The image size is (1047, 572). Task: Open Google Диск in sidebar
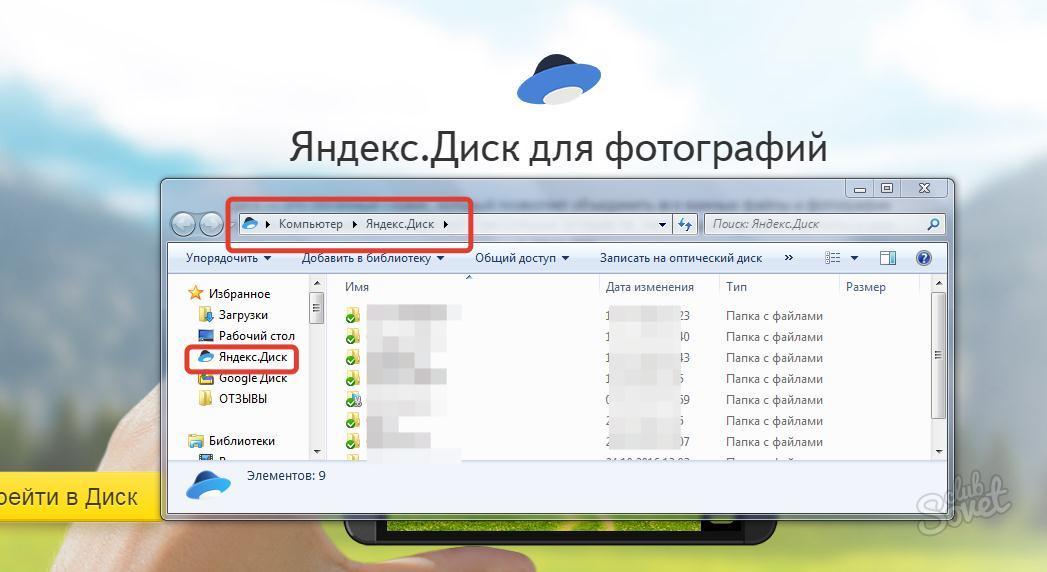click(252, 378)
